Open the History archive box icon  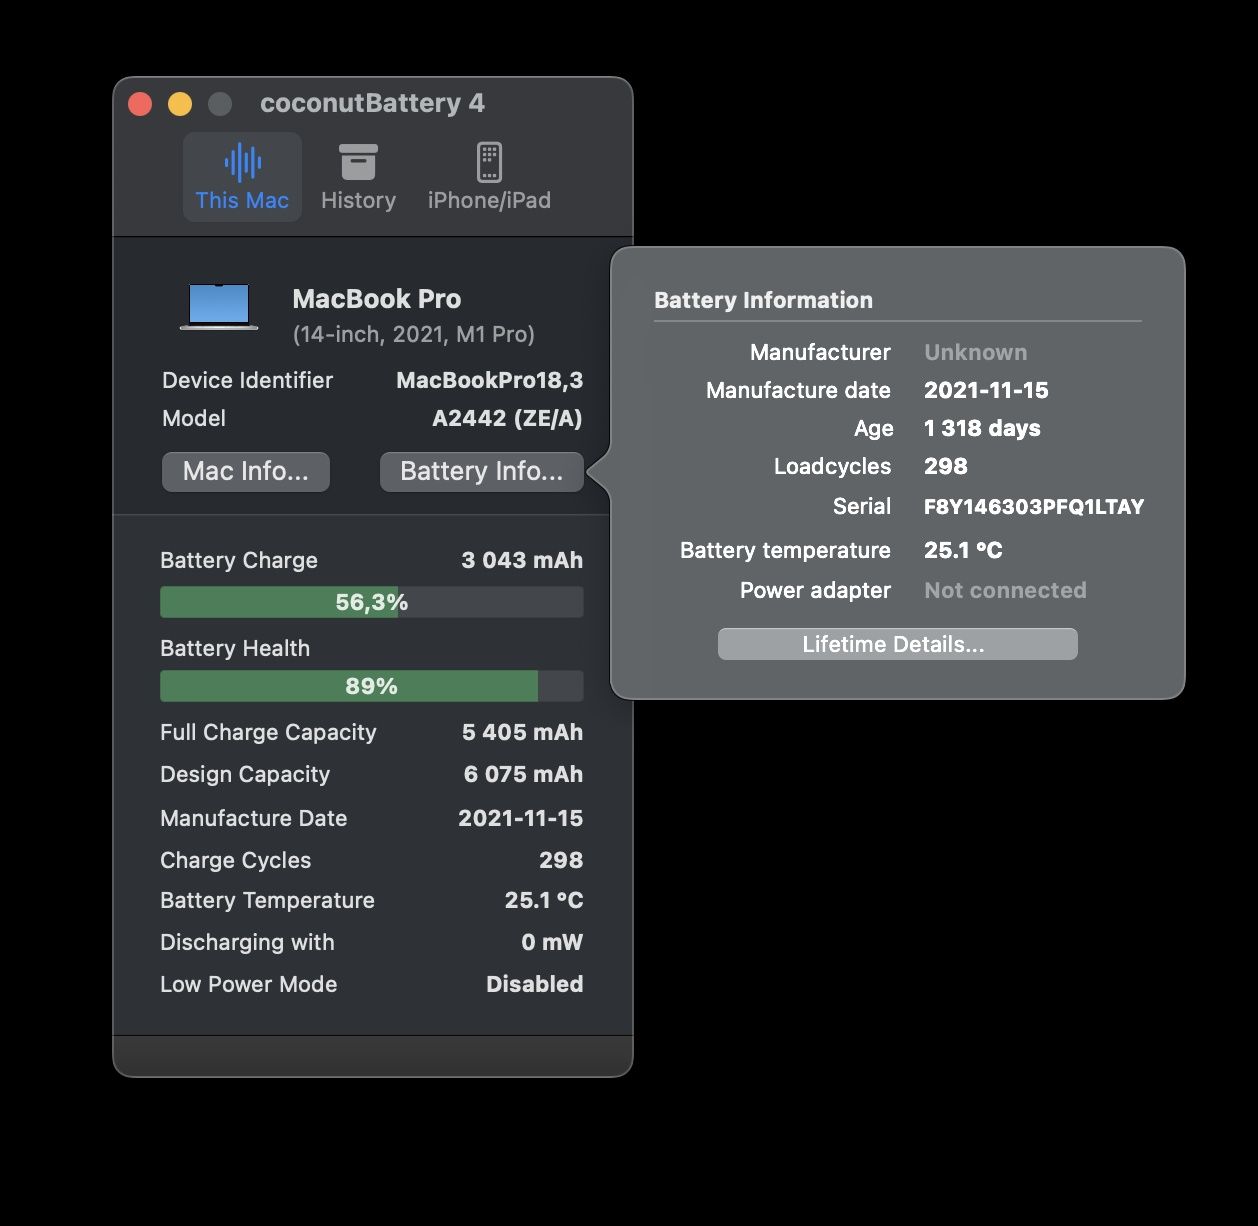click(x=358, y=162)
